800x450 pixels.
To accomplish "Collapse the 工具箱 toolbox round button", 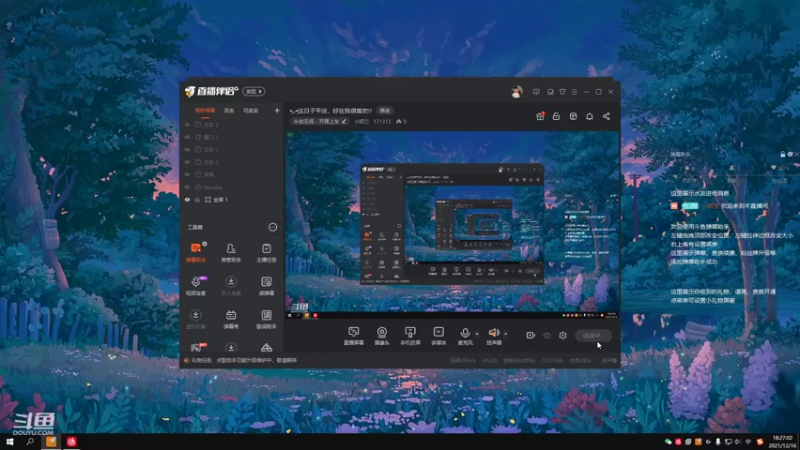I will 273,227.
